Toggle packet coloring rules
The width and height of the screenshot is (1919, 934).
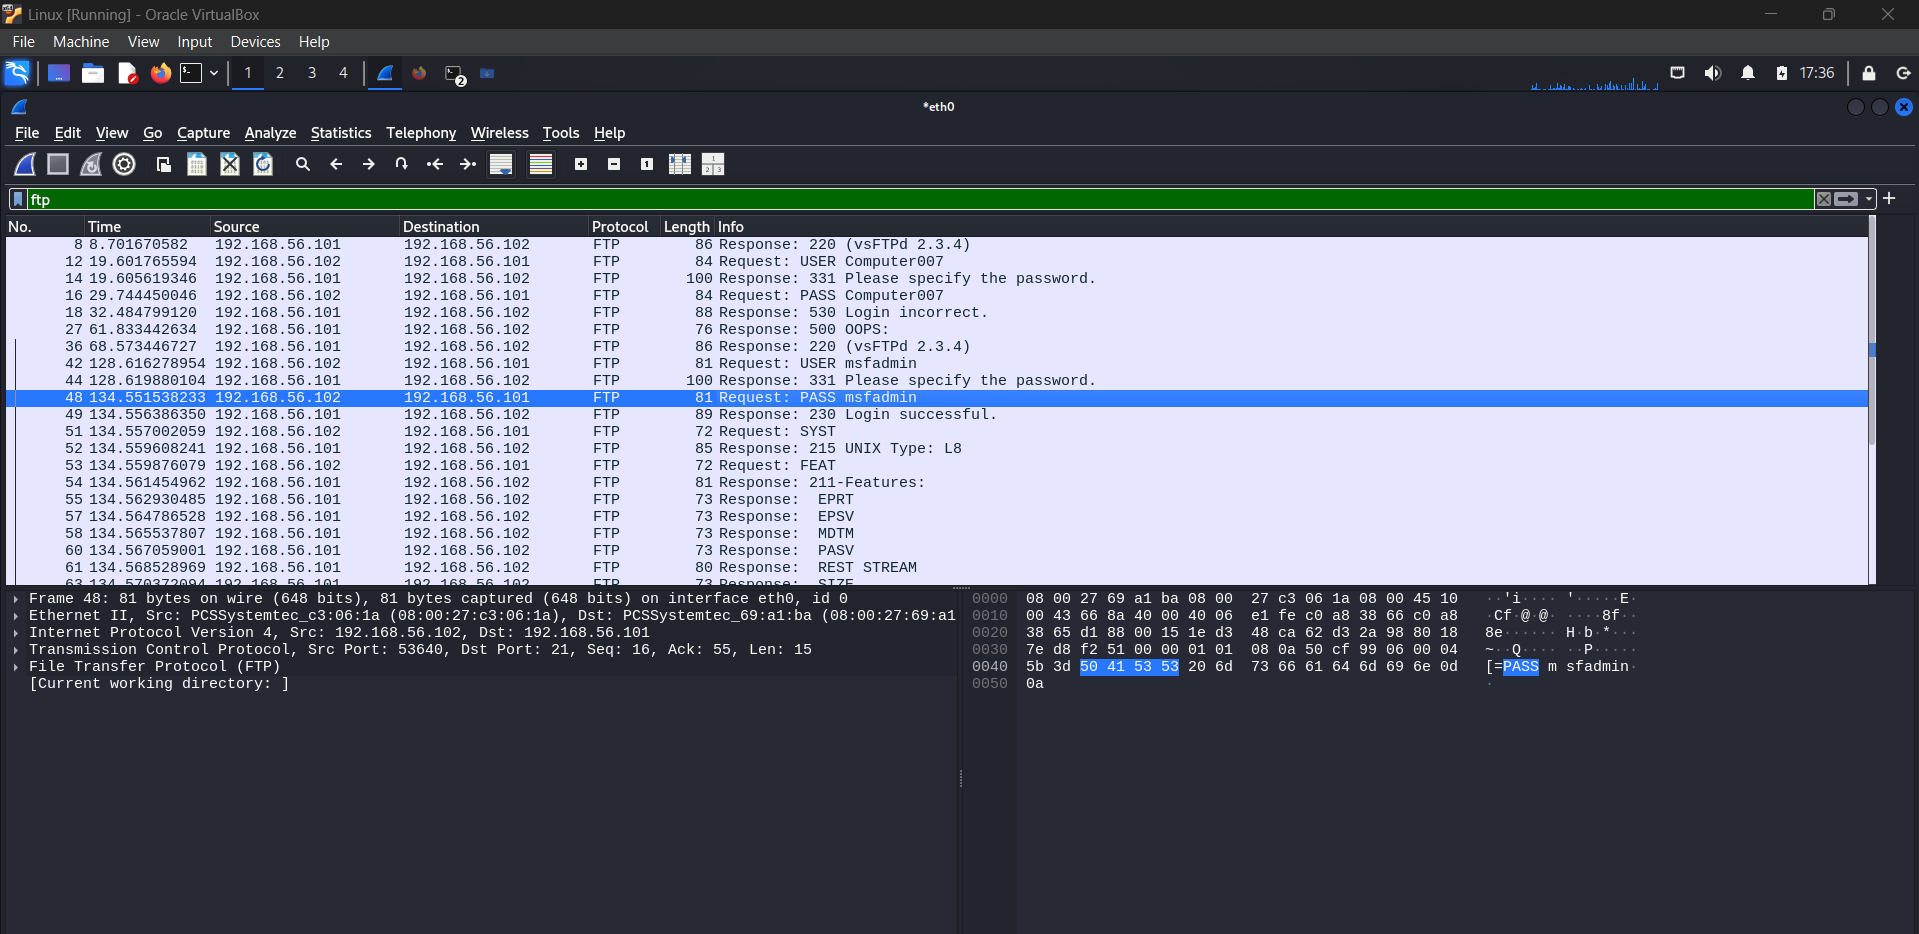(x=541, y=164)
